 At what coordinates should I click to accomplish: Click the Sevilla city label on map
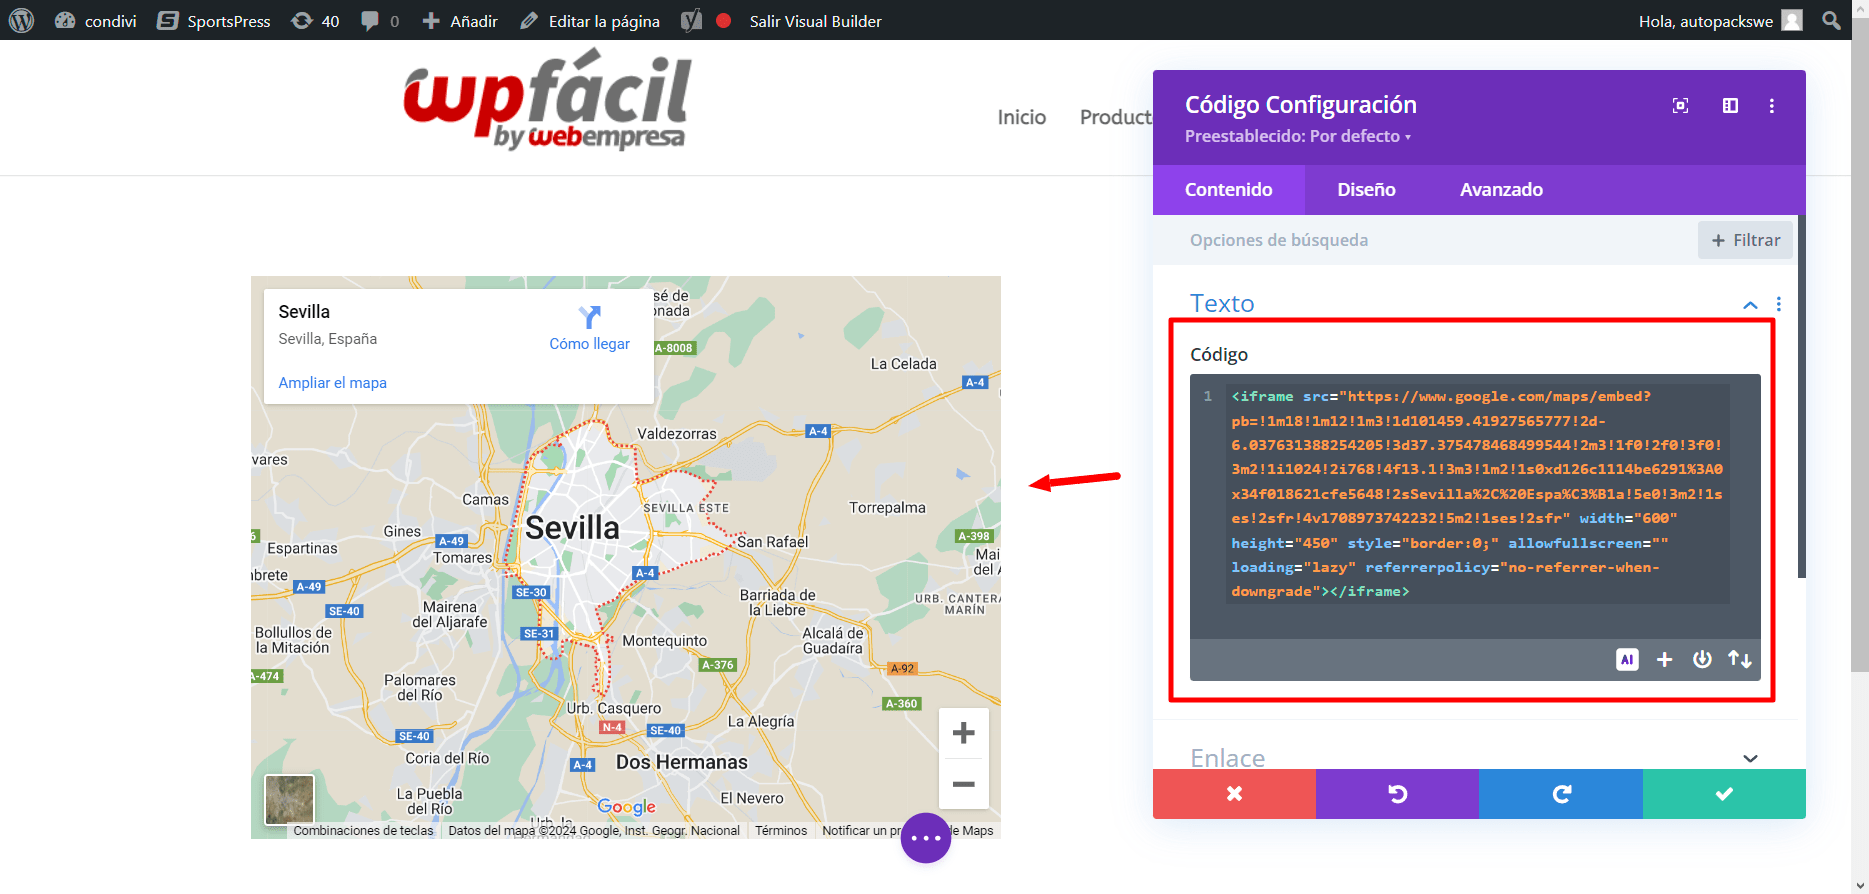click(x=572, y=527)
